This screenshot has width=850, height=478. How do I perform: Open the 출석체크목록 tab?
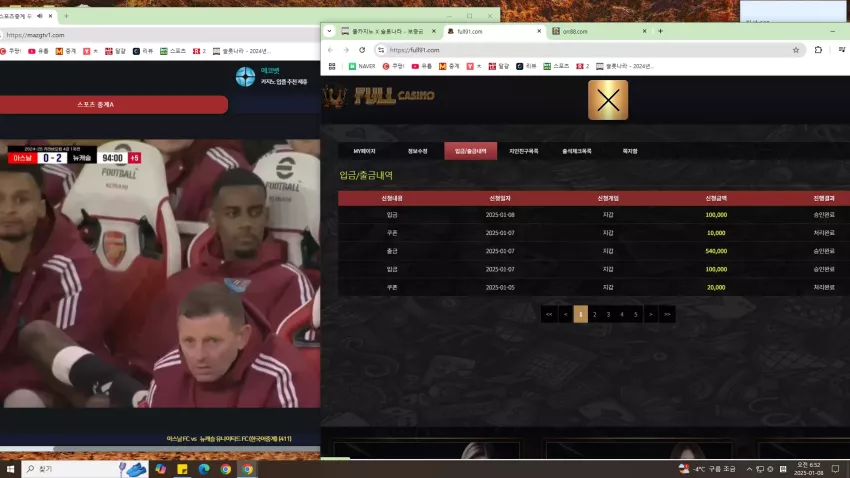(x=577, y=151)
